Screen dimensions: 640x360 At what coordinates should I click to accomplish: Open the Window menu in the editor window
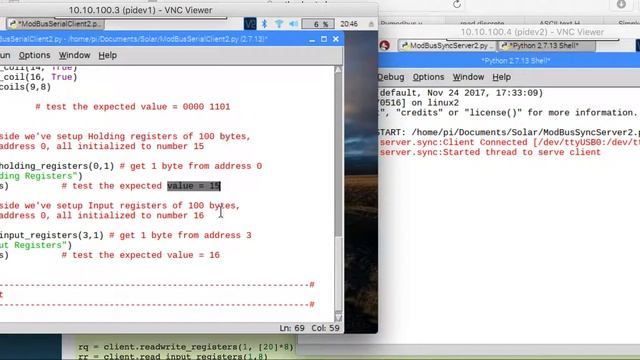point(74,55)
